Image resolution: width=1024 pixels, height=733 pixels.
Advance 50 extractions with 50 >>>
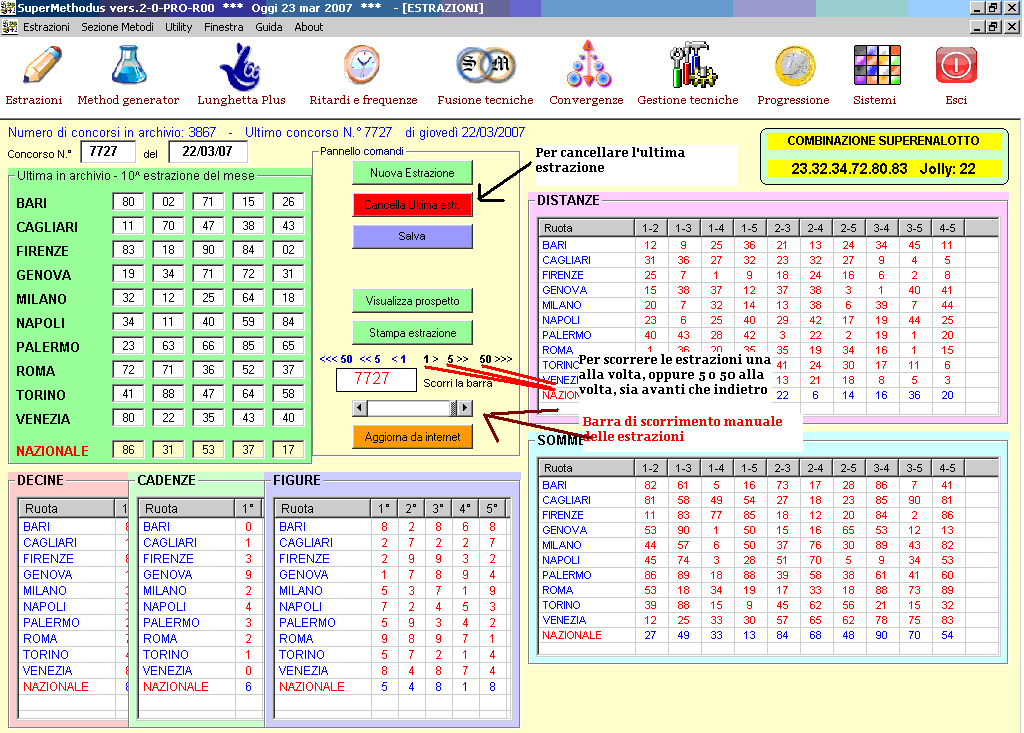[496, 359]
